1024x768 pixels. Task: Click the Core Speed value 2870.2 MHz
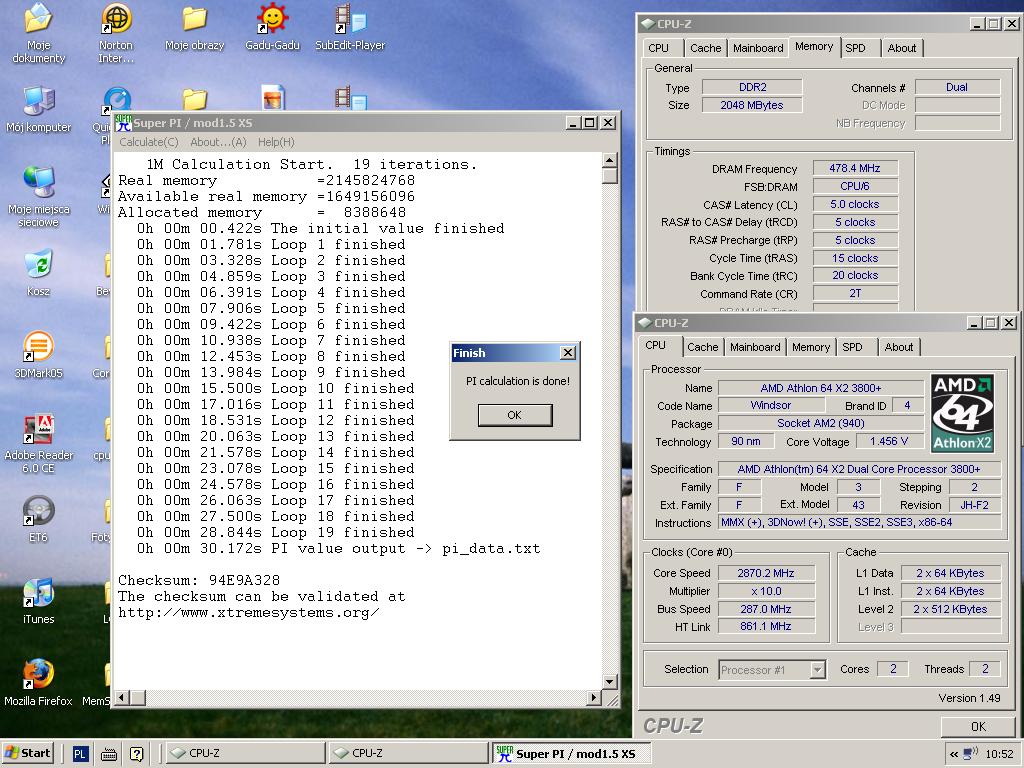point(766,573)
